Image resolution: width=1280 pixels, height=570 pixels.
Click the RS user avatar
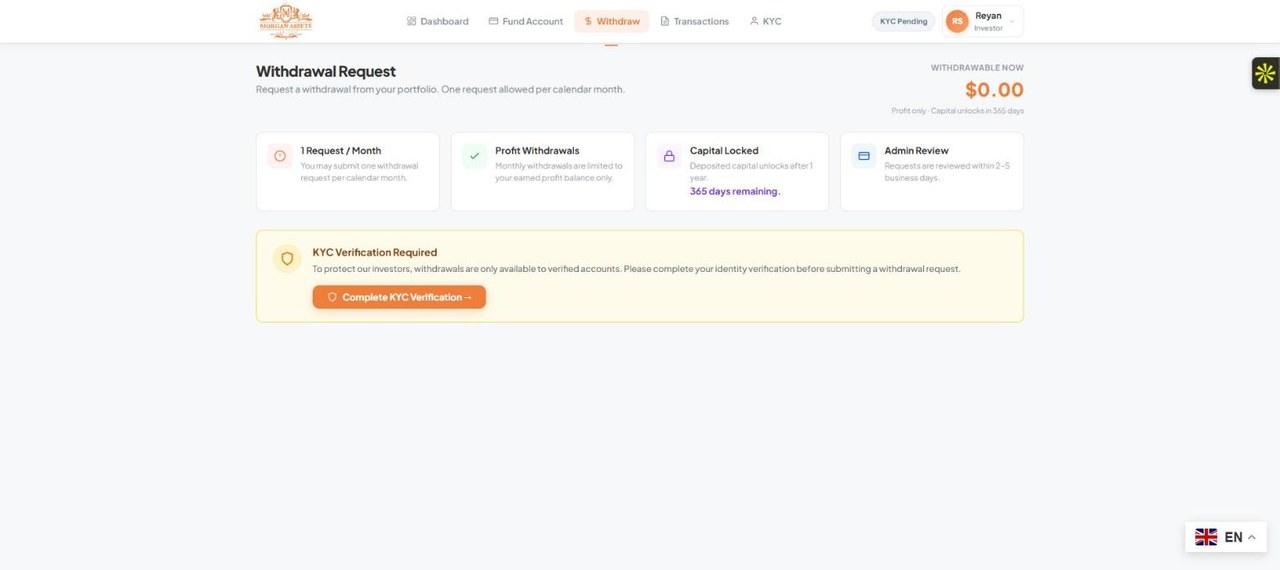click(x=957, y=21)
